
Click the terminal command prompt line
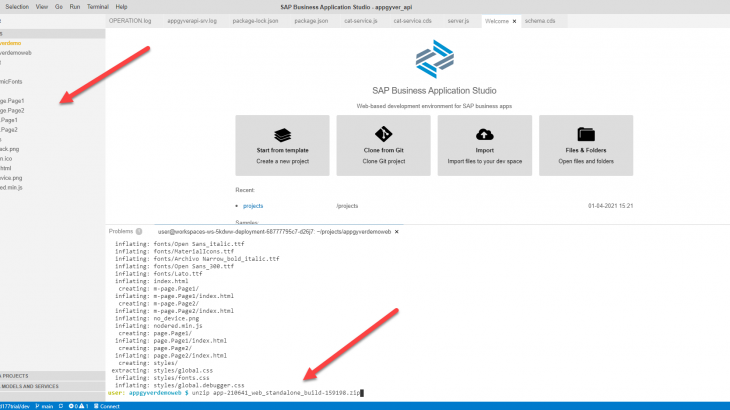tap(236, 393)
